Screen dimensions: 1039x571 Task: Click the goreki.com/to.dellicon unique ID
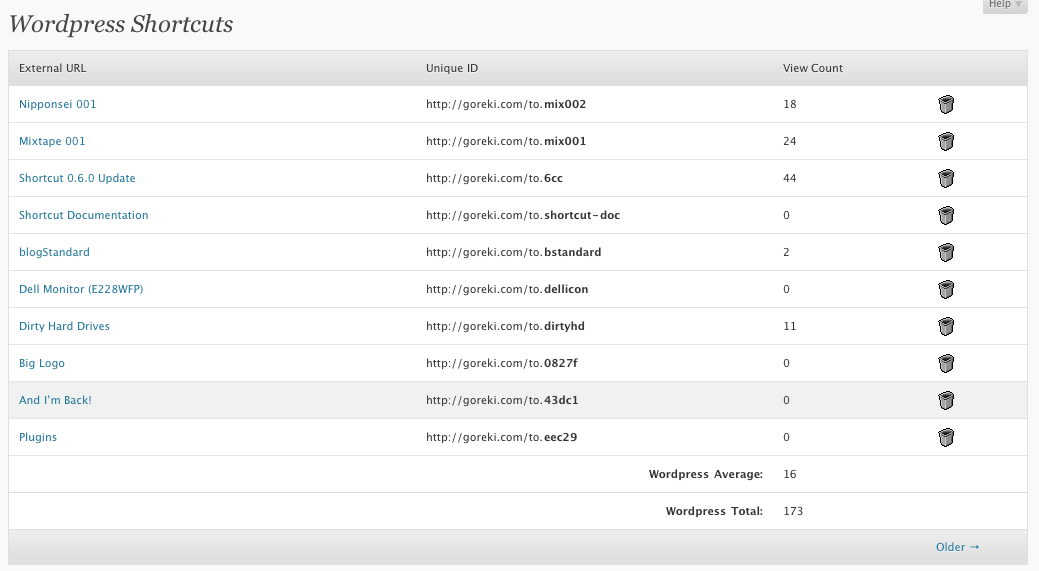507,289
